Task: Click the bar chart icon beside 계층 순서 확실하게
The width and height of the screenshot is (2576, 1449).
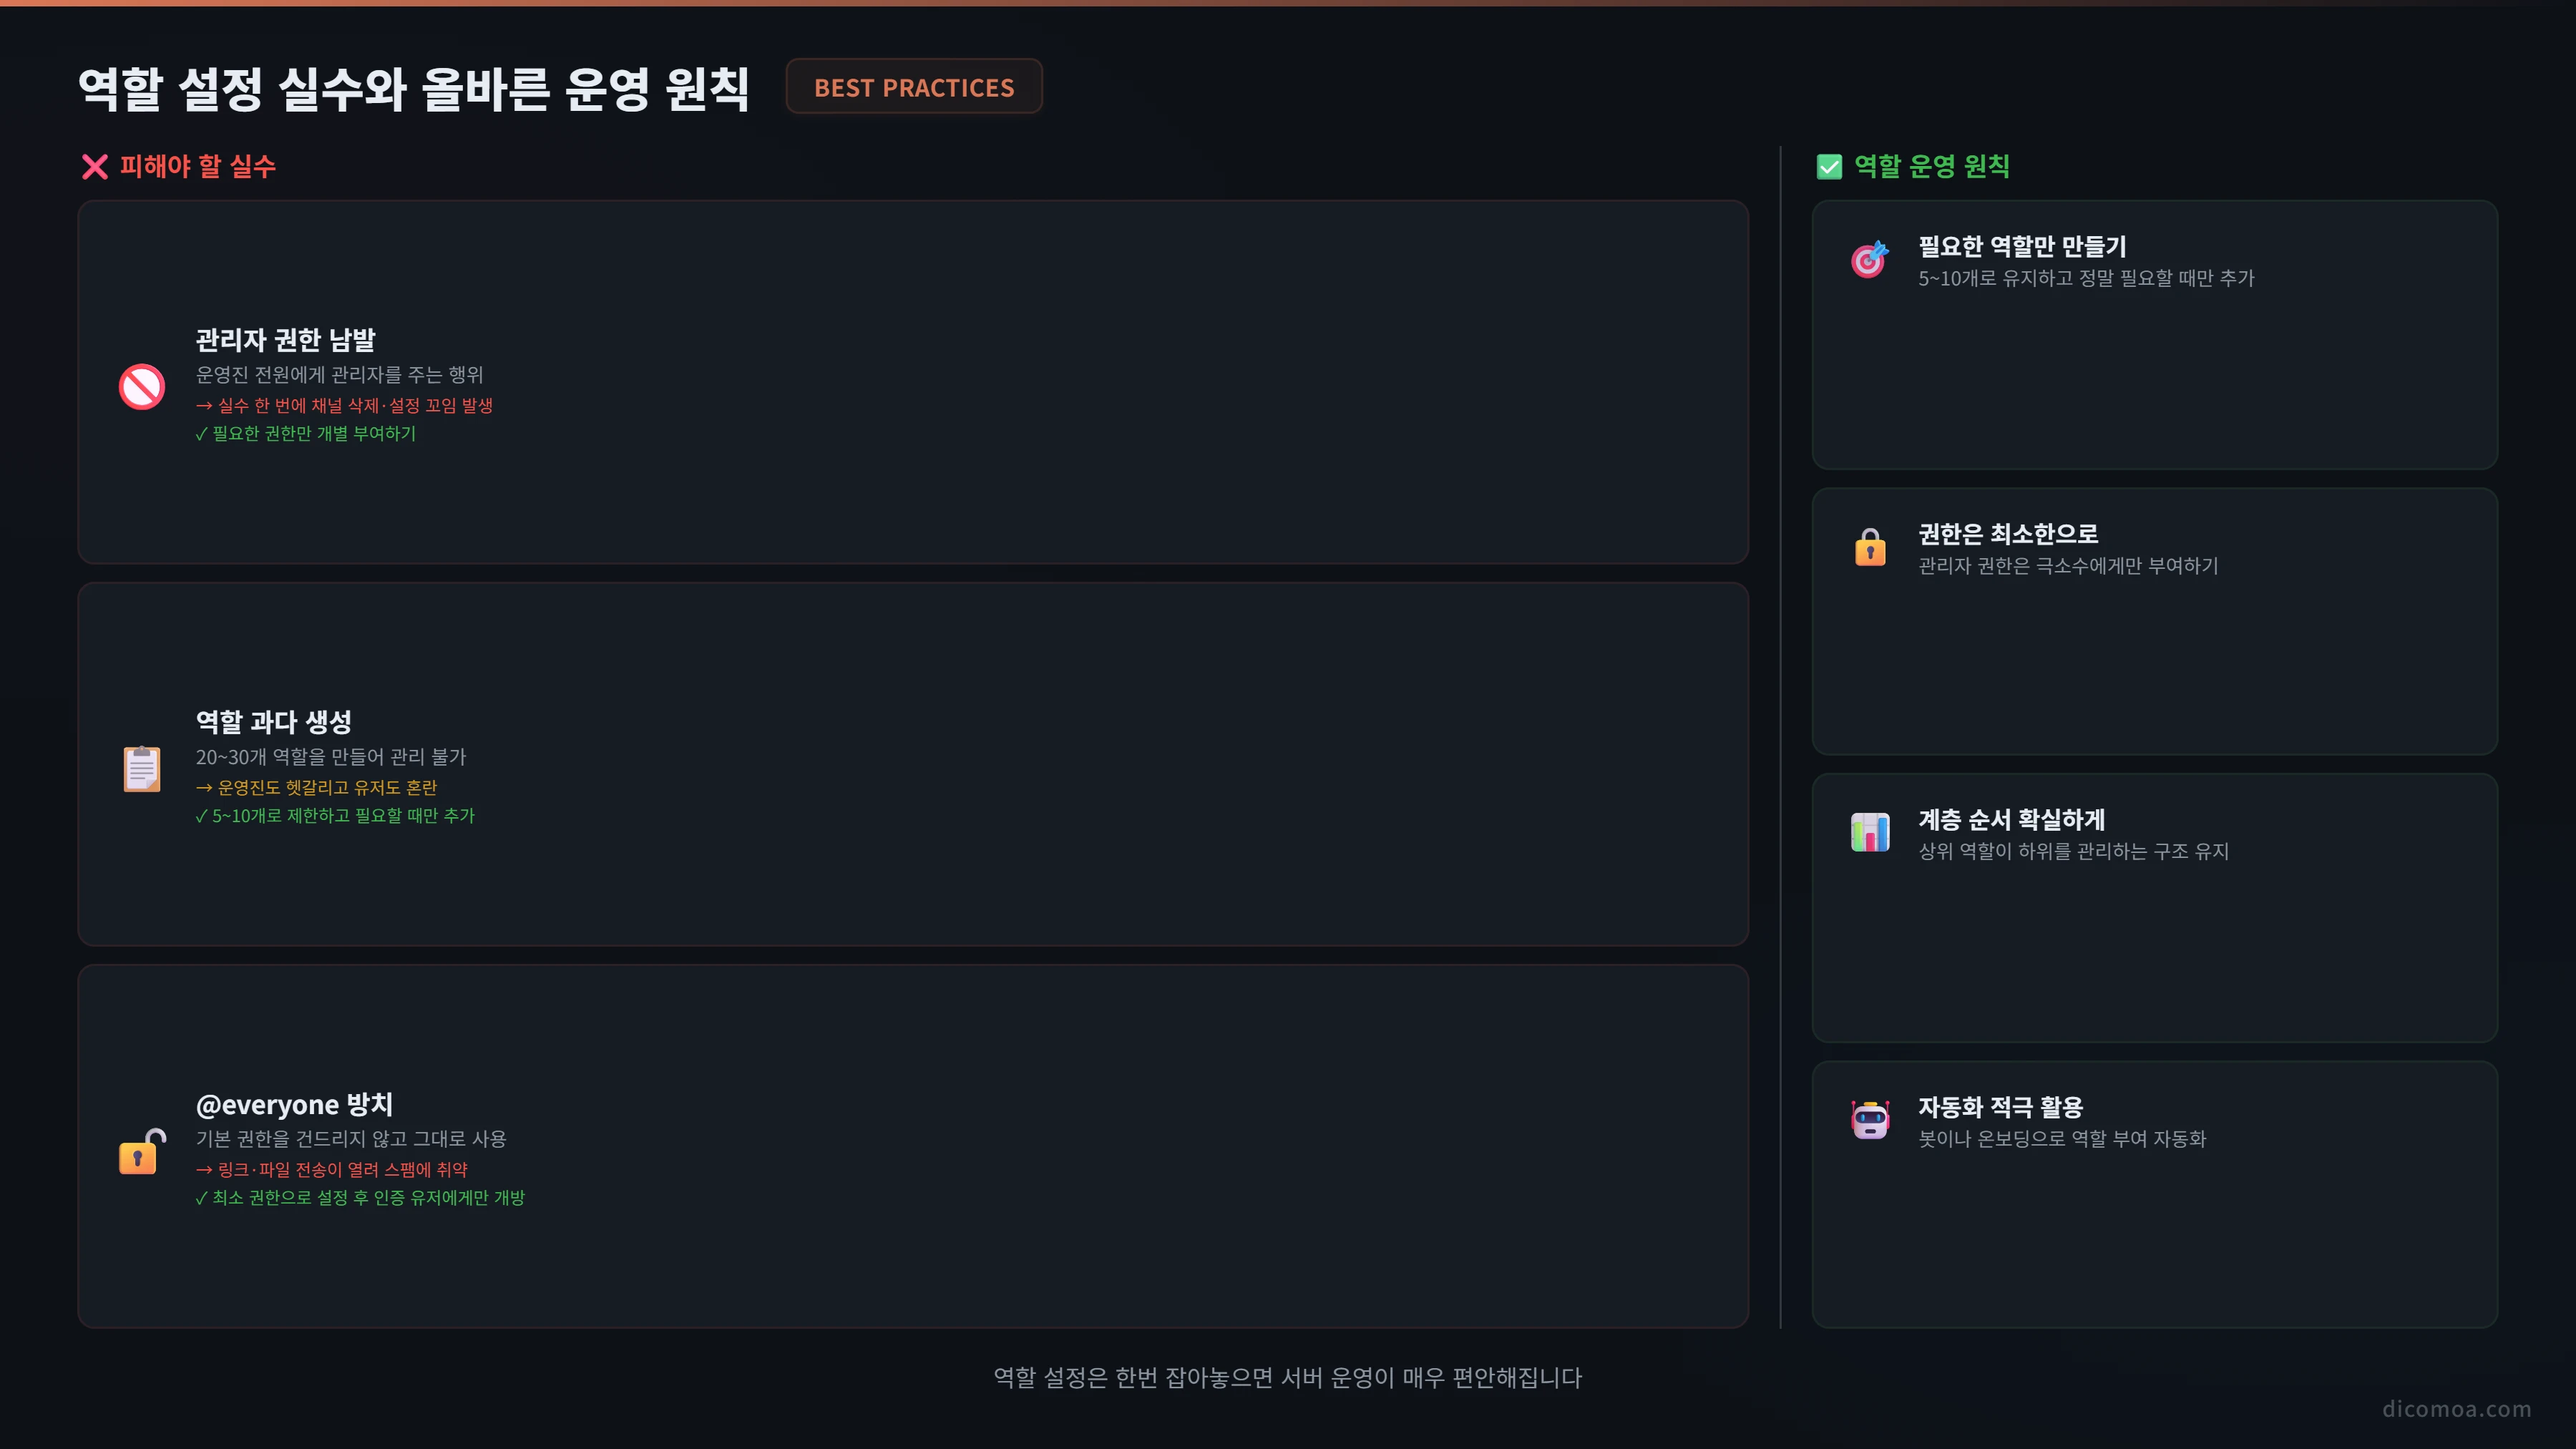Action: pos(1870,832)
